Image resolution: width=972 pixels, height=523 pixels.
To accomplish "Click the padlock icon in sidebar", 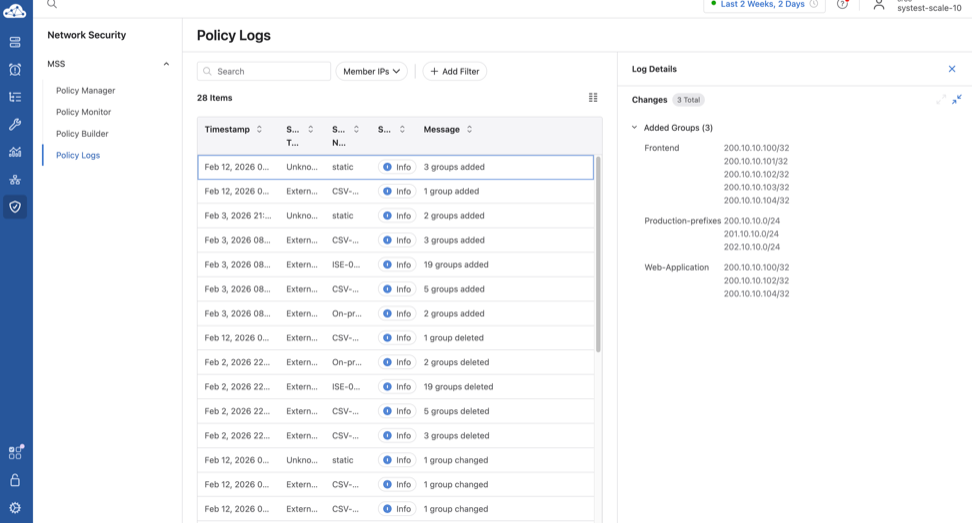I will point(15,480).
